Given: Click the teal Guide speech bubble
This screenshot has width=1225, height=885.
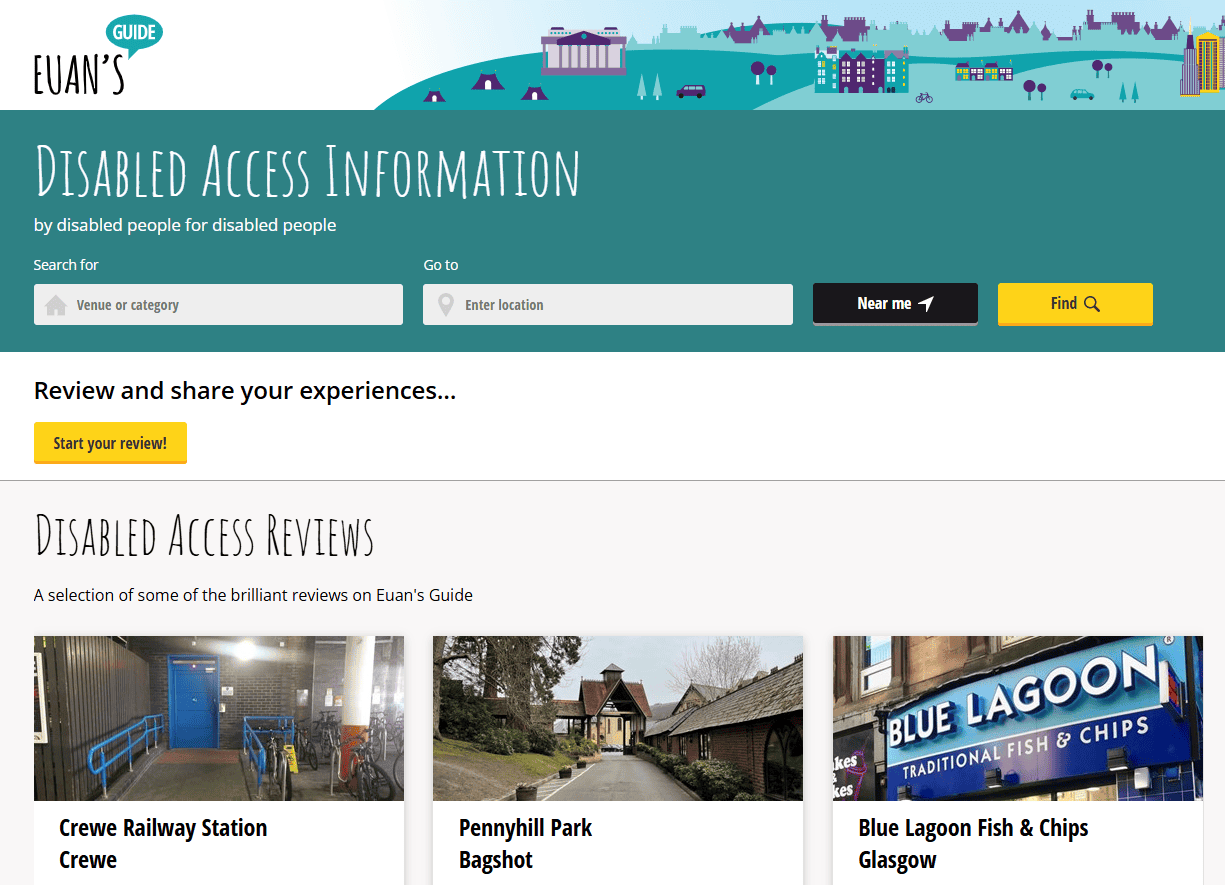Looking at the screenshot, I should click(133, 34).
